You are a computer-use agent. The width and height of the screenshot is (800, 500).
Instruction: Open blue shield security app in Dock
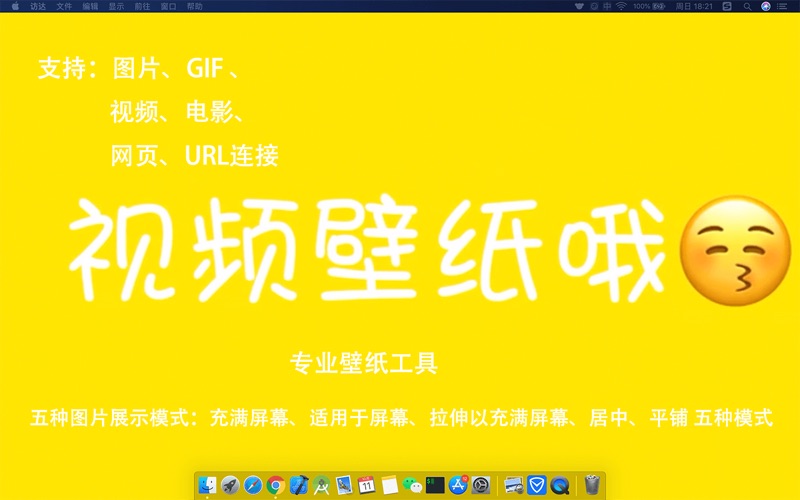point(537,485)
